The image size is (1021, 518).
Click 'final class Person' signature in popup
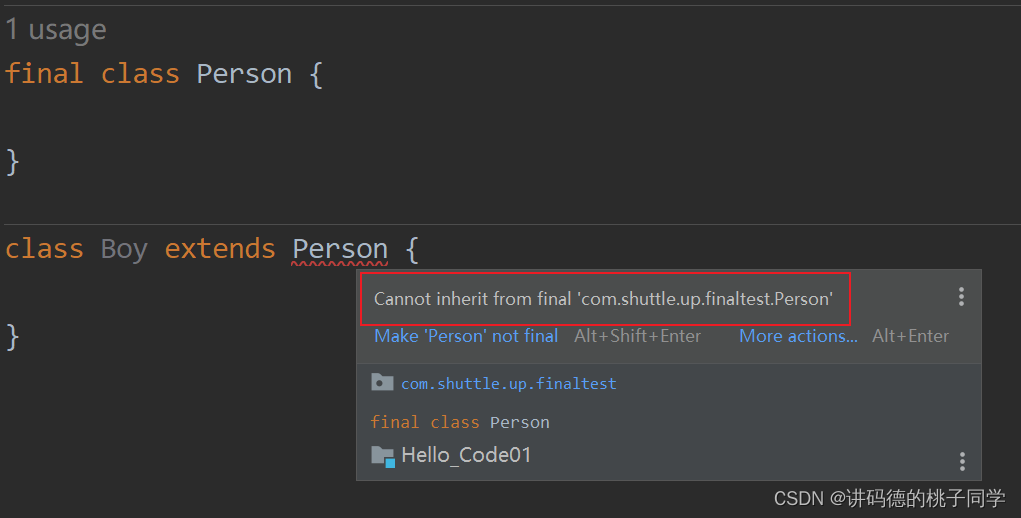click(459, 422)
